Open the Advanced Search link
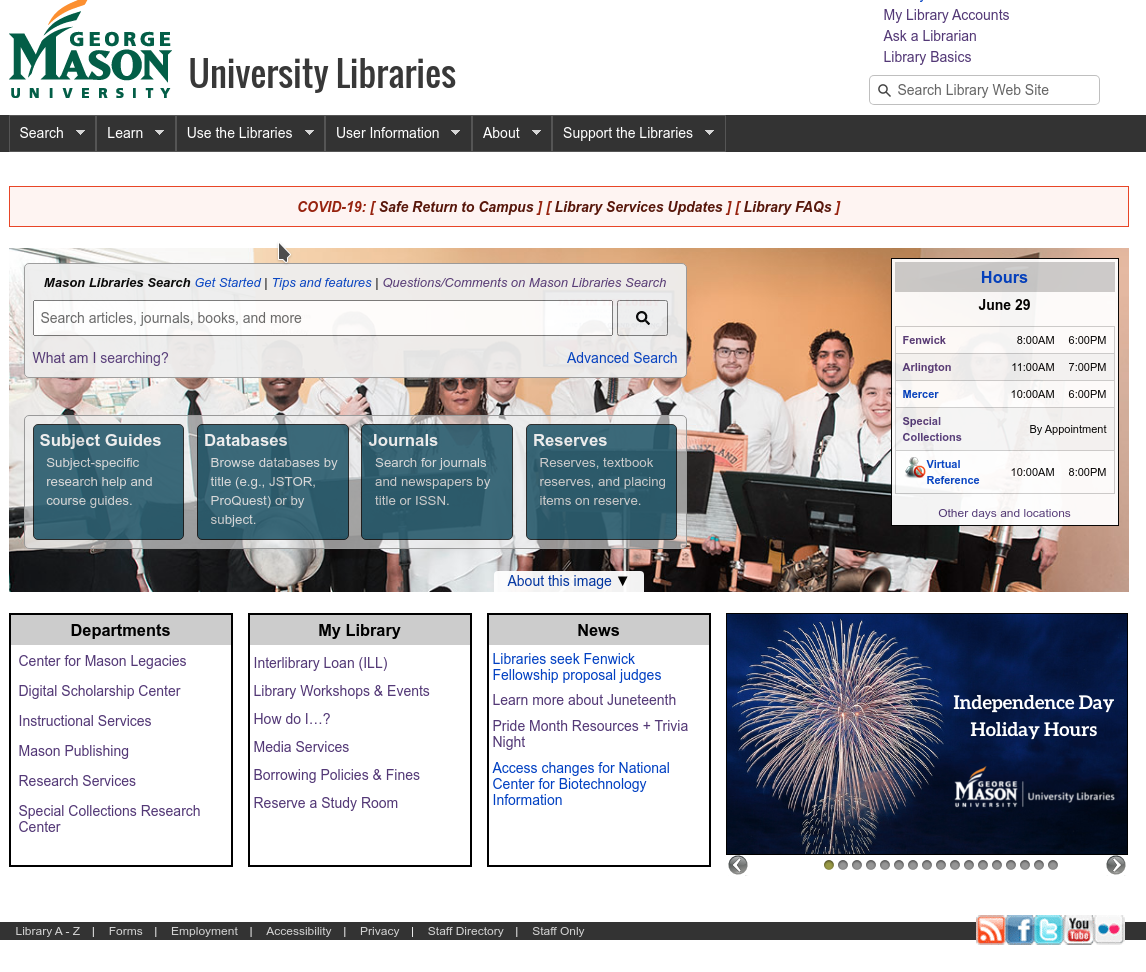Viewport: 1146px width, 972px height. pyautogui.click(x=621, y=358)
